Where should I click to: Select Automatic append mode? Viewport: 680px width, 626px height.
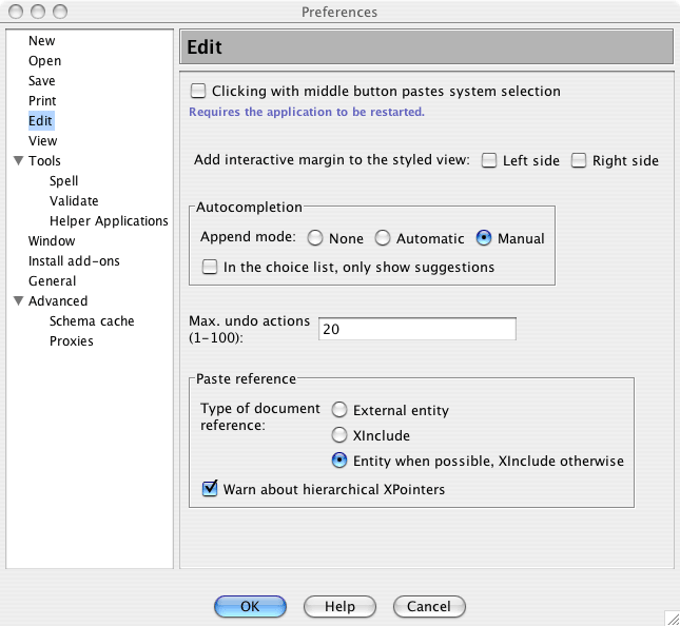(x=383, y=239)
